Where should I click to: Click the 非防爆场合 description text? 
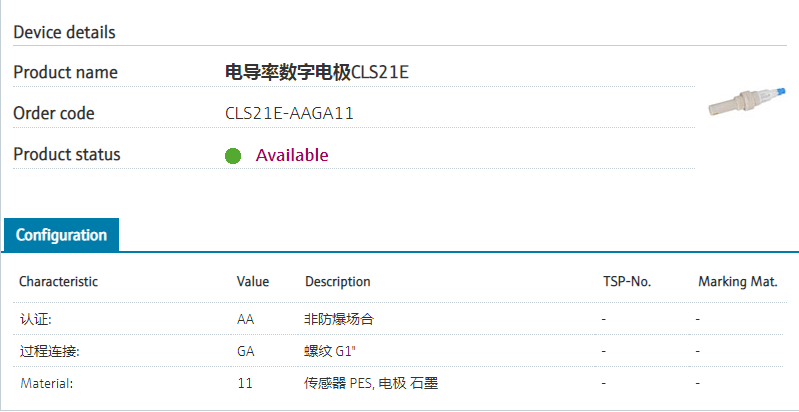339,319
